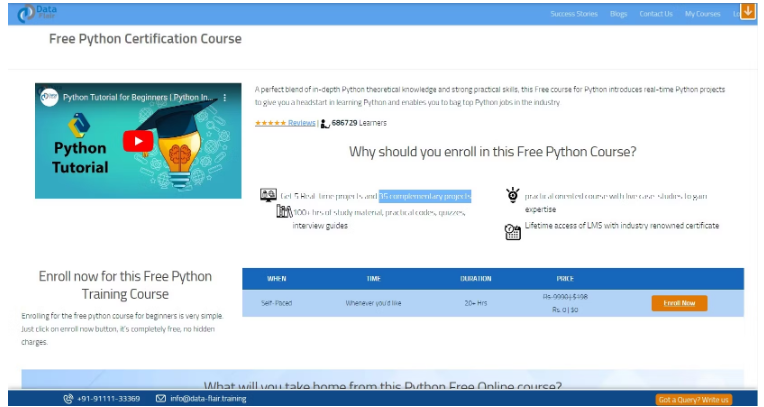Screen dimensions: 764x407
Task: Click the +91-91111-33369 phone number
Action: (x=108, y=399)
